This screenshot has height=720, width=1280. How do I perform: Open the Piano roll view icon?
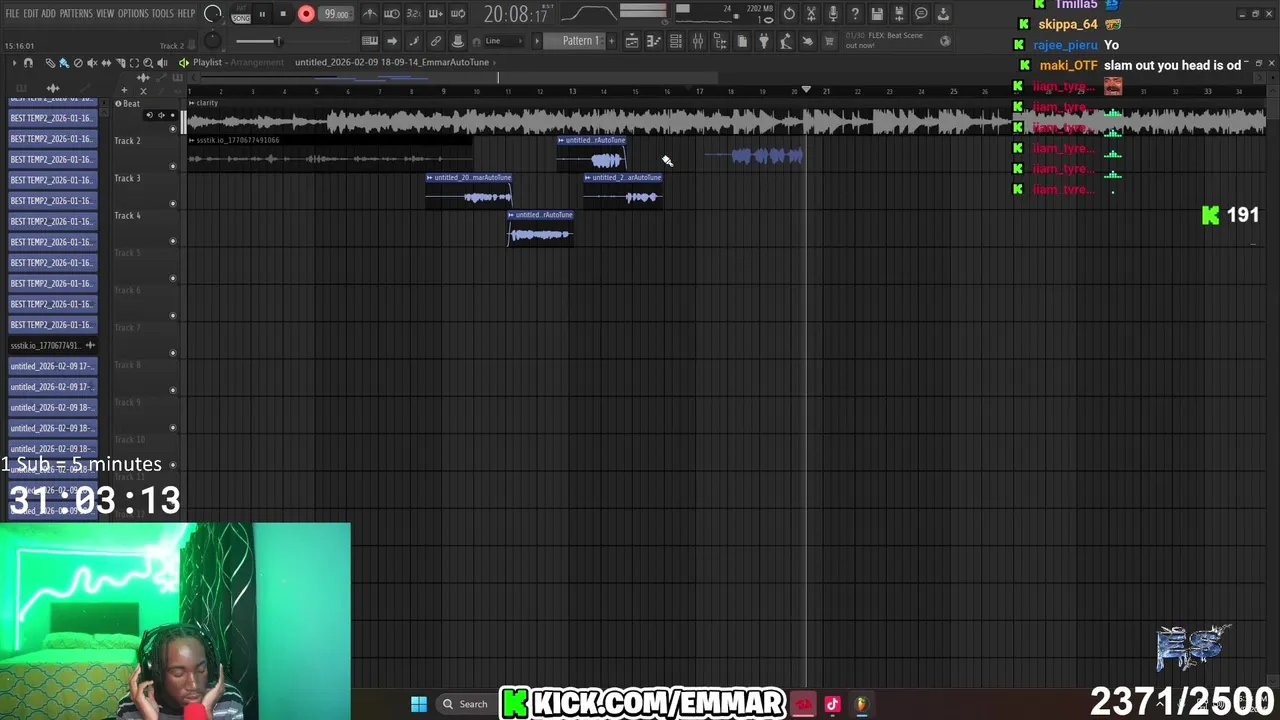coord(653,41)
